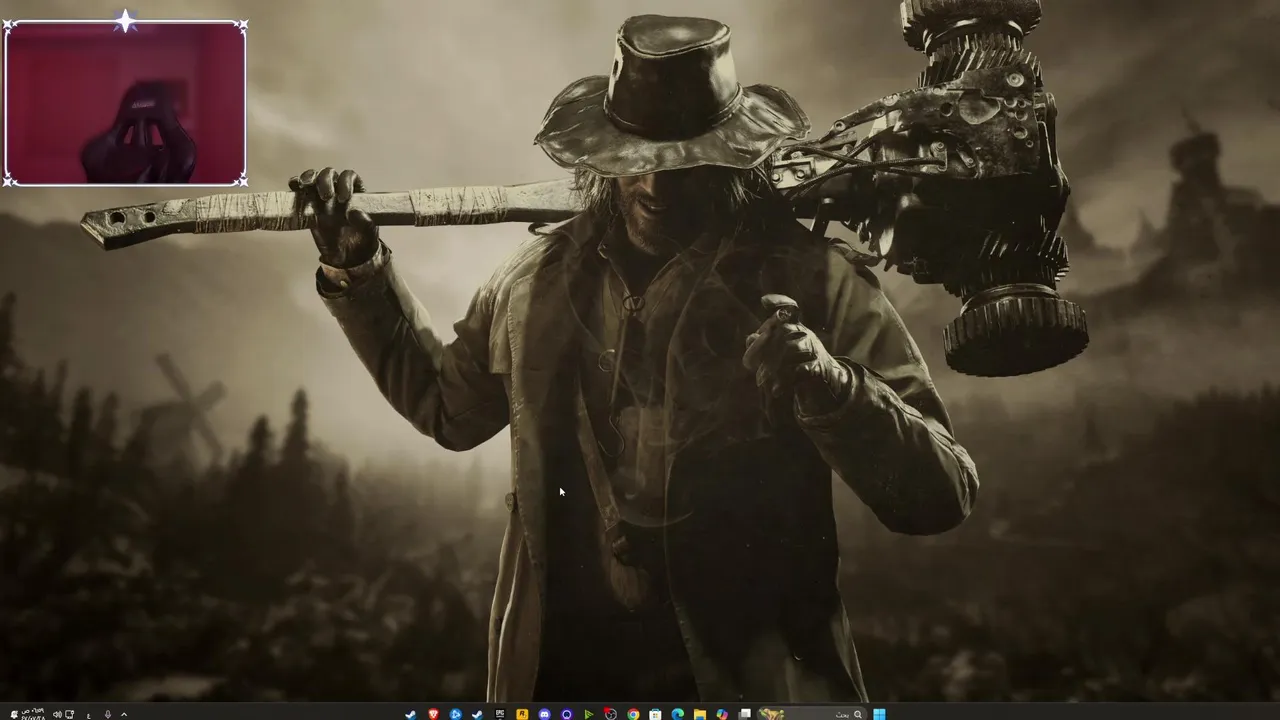The height and width of the screenshot is (720, 1280).
Task: Open the volume speaker icon in system tray
Action: (x=57, y=715)
